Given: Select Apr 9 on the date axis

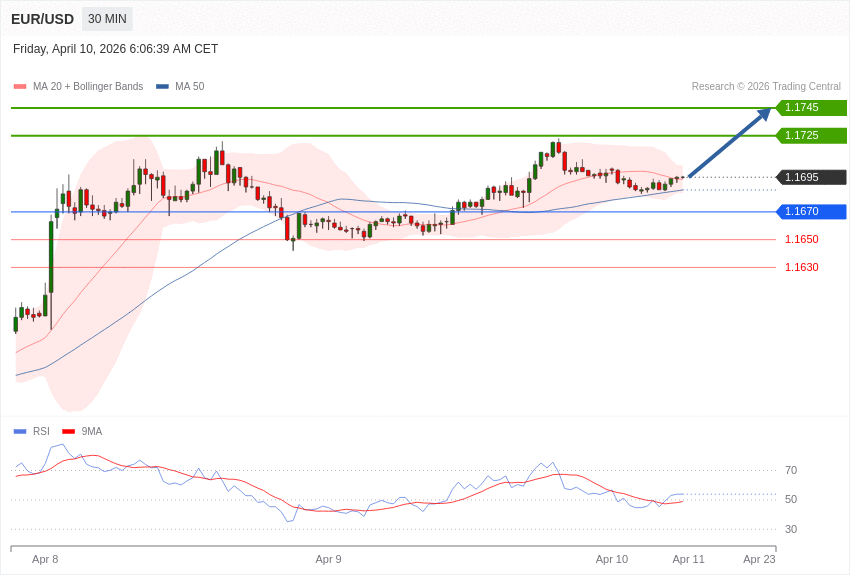Looking at the screenshot, I should tap(328, 559).
